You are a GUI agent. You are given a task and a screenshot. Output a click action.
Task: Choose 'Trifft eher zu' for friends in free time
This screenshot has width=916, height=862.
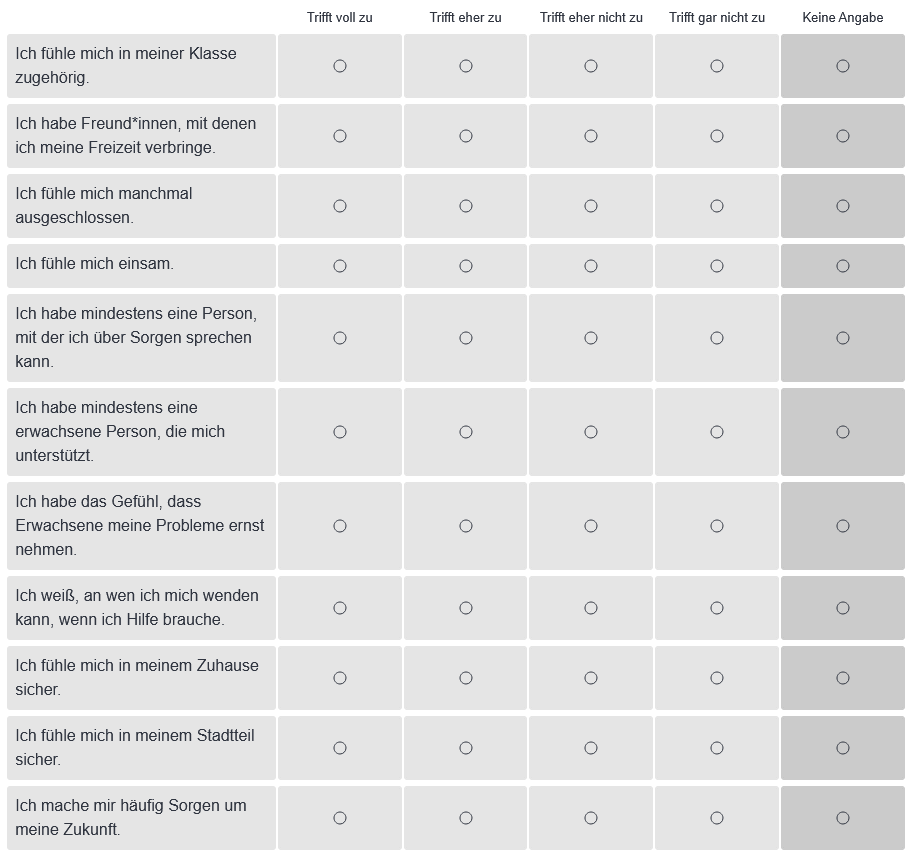pos(466,136)
